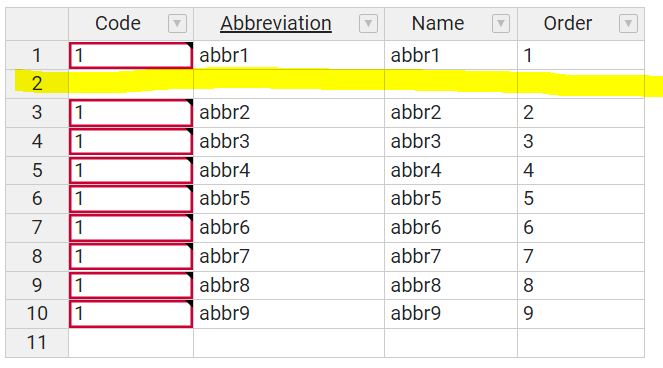Open the Abbreviation column filter dropdown

pos(368,23)
